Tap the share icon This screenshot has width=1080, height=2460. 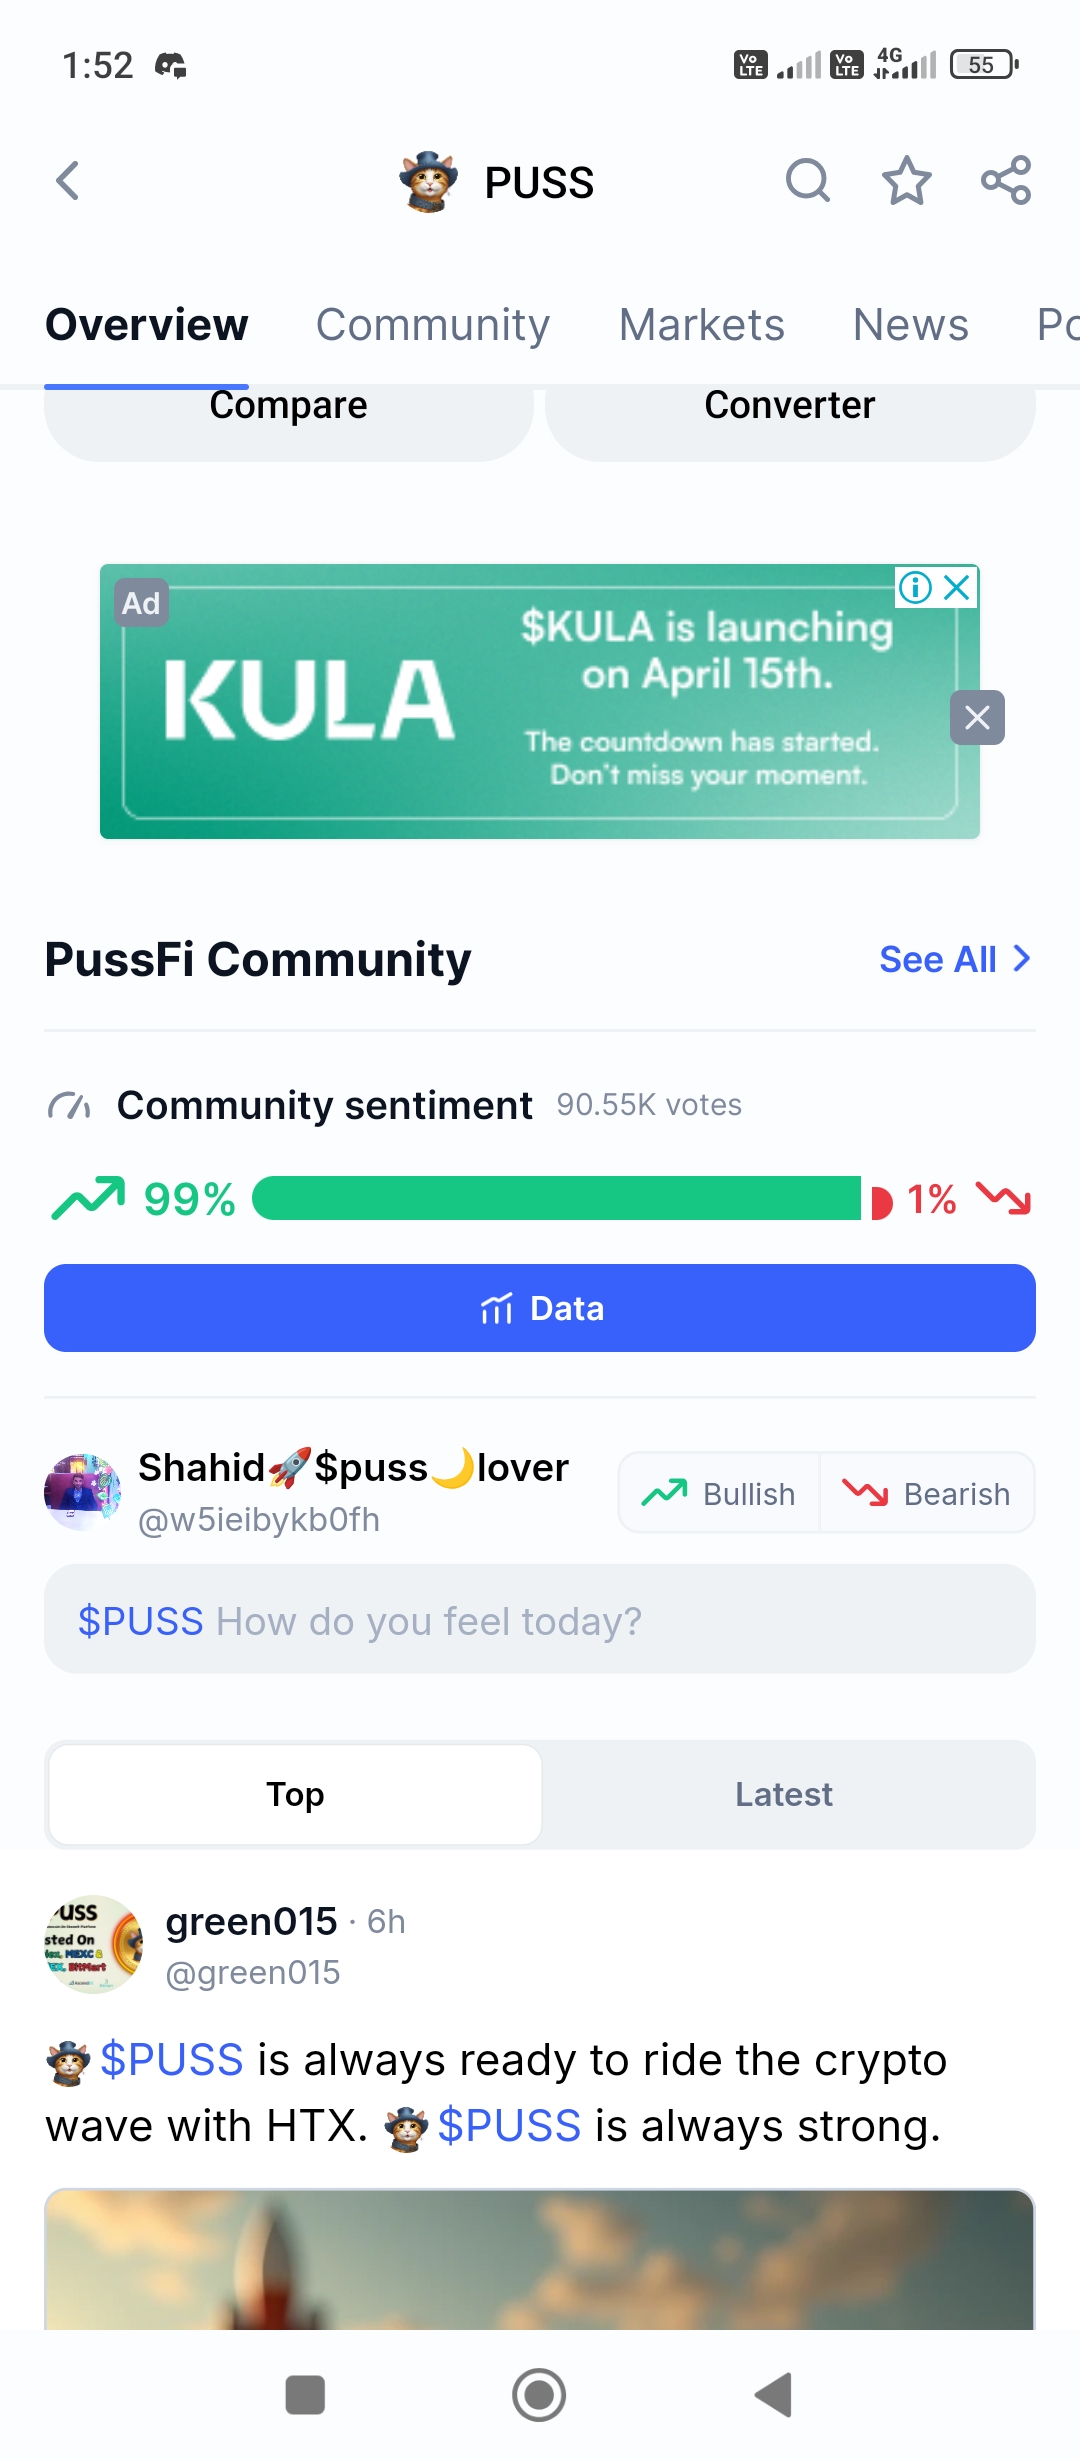(1006, 181)
